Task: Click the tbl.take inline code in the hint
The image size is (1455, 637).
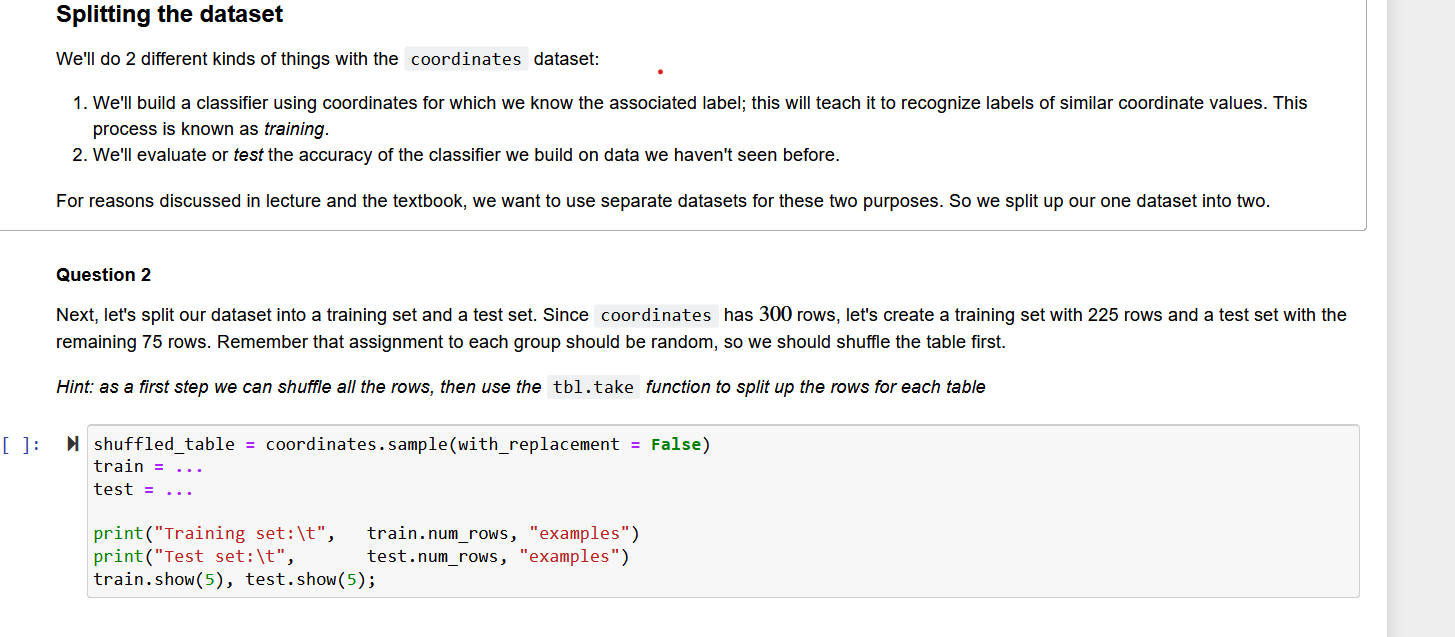Action: point(593,386)
